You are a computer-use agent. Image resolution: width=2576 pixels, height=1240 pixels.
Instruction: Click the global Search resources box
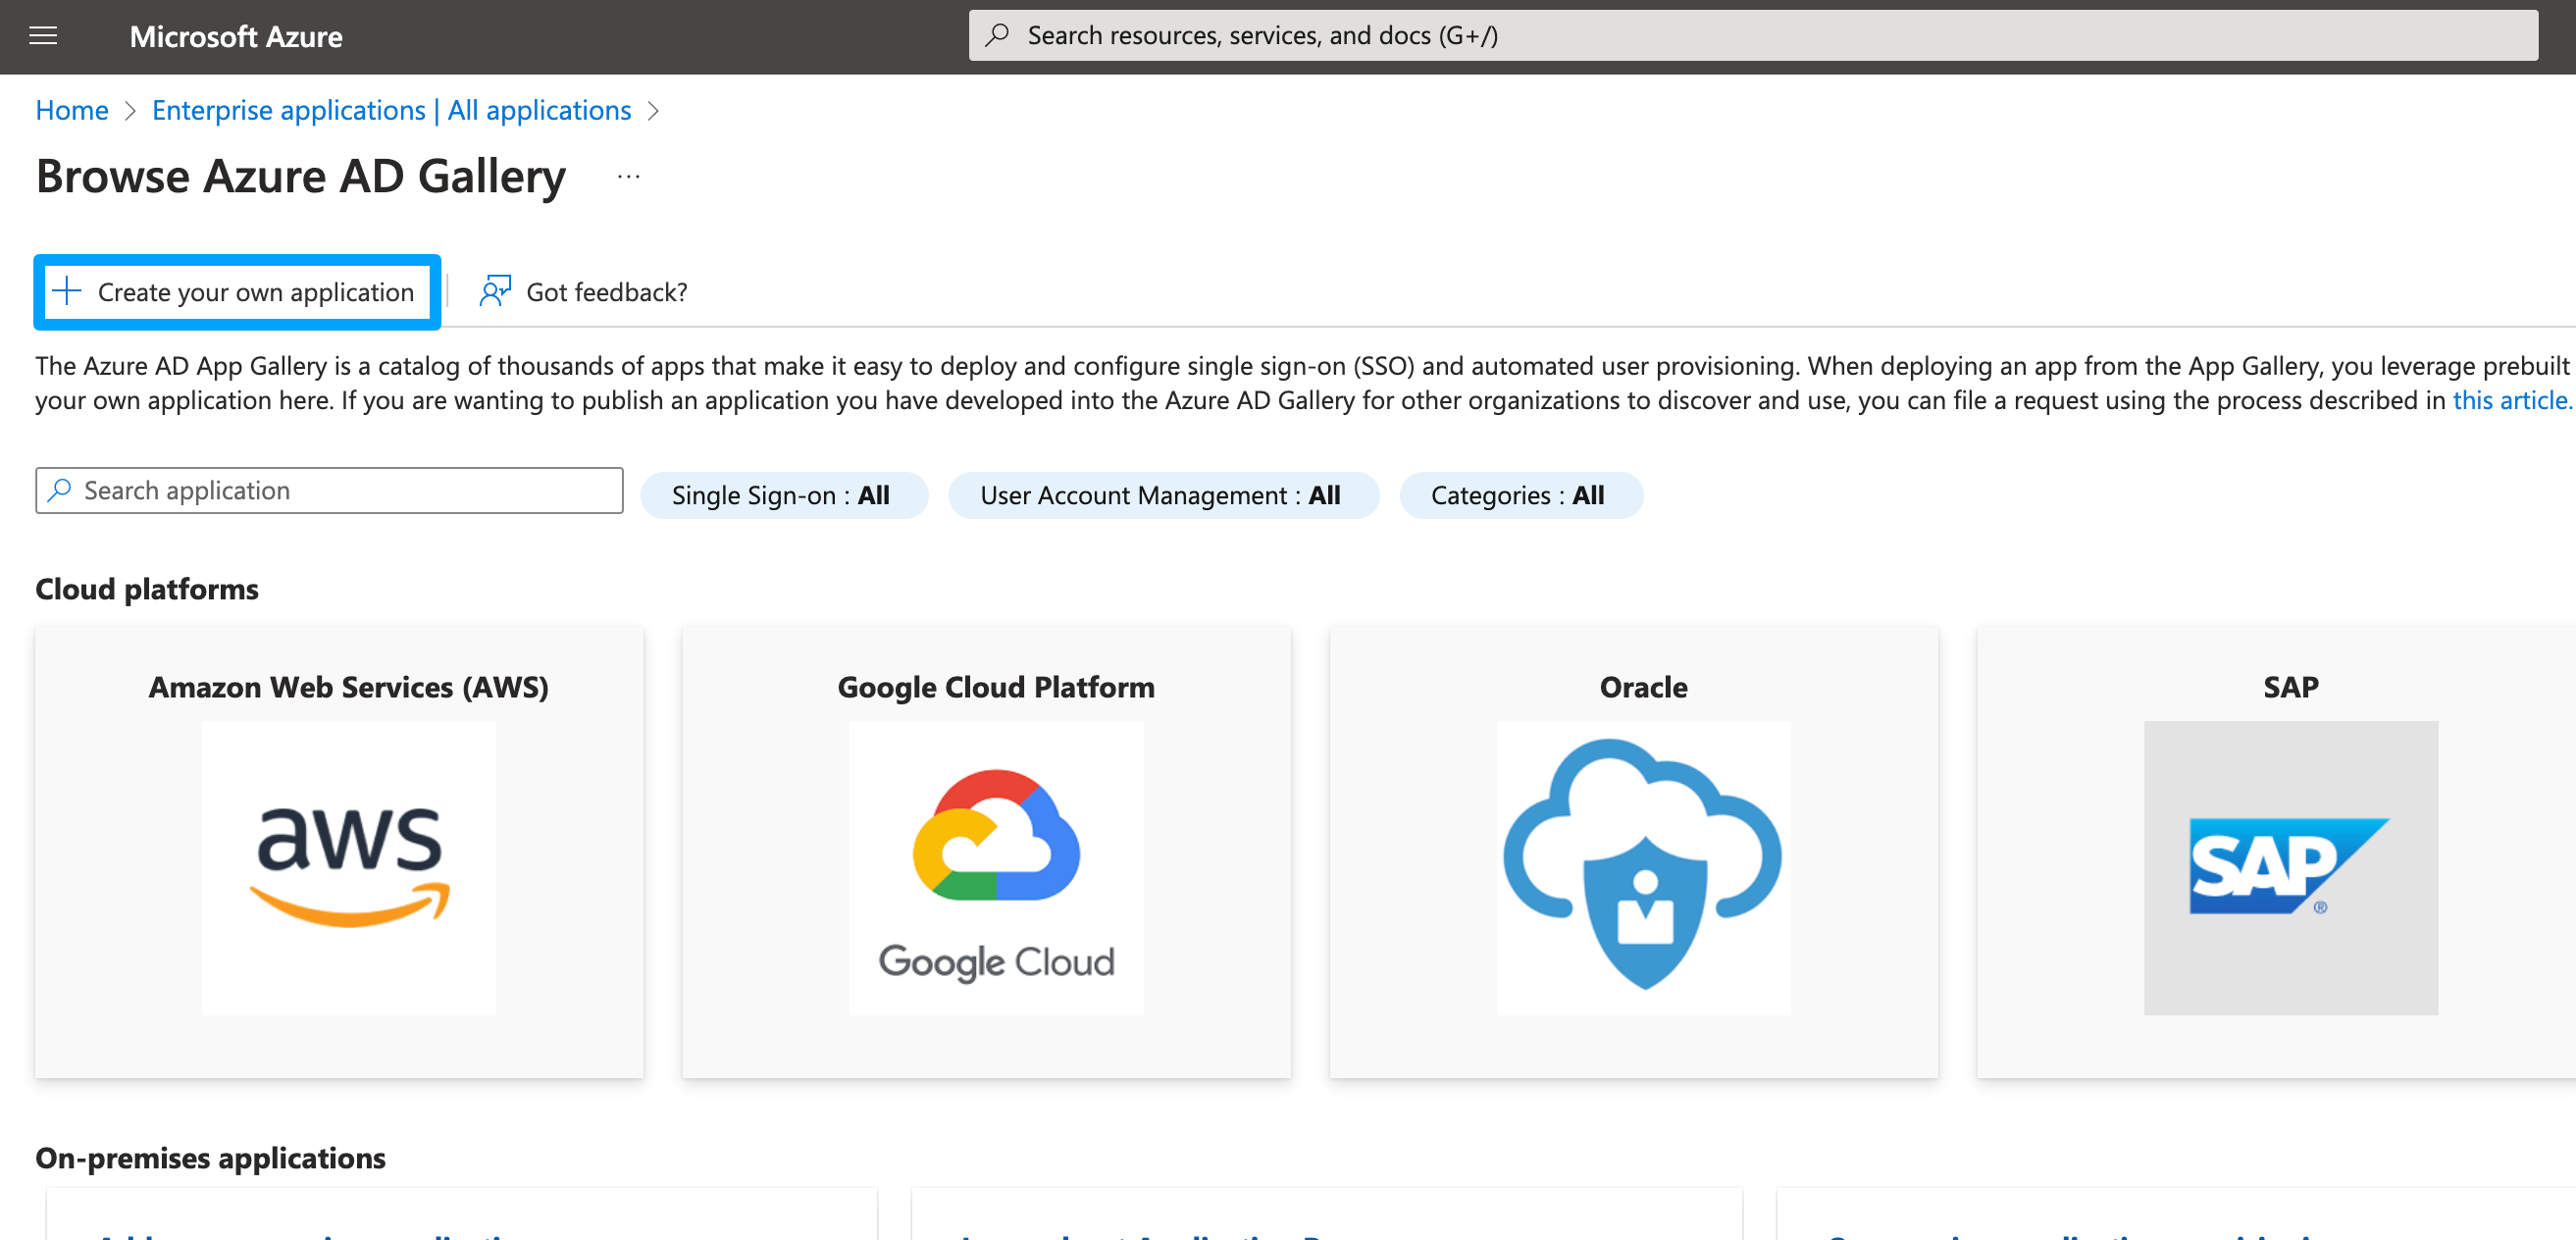1750,35
